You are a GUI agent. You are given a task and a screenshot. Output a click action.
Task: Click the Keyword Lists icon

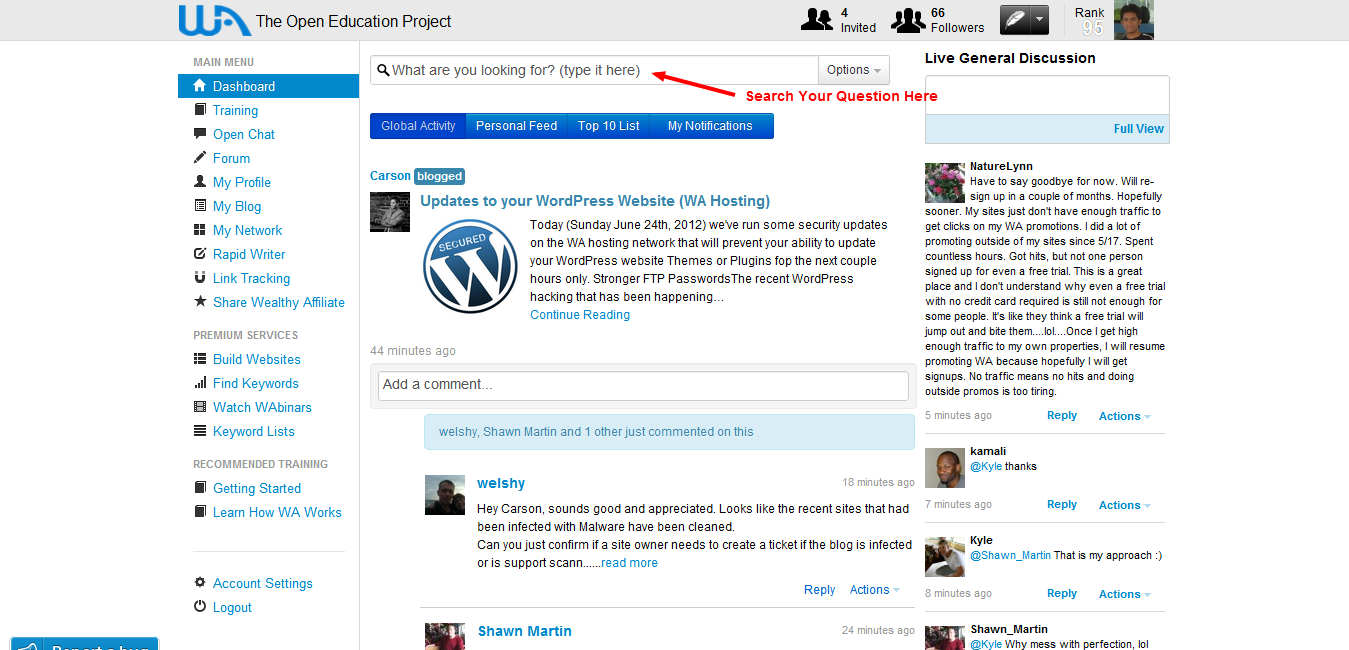200,431
